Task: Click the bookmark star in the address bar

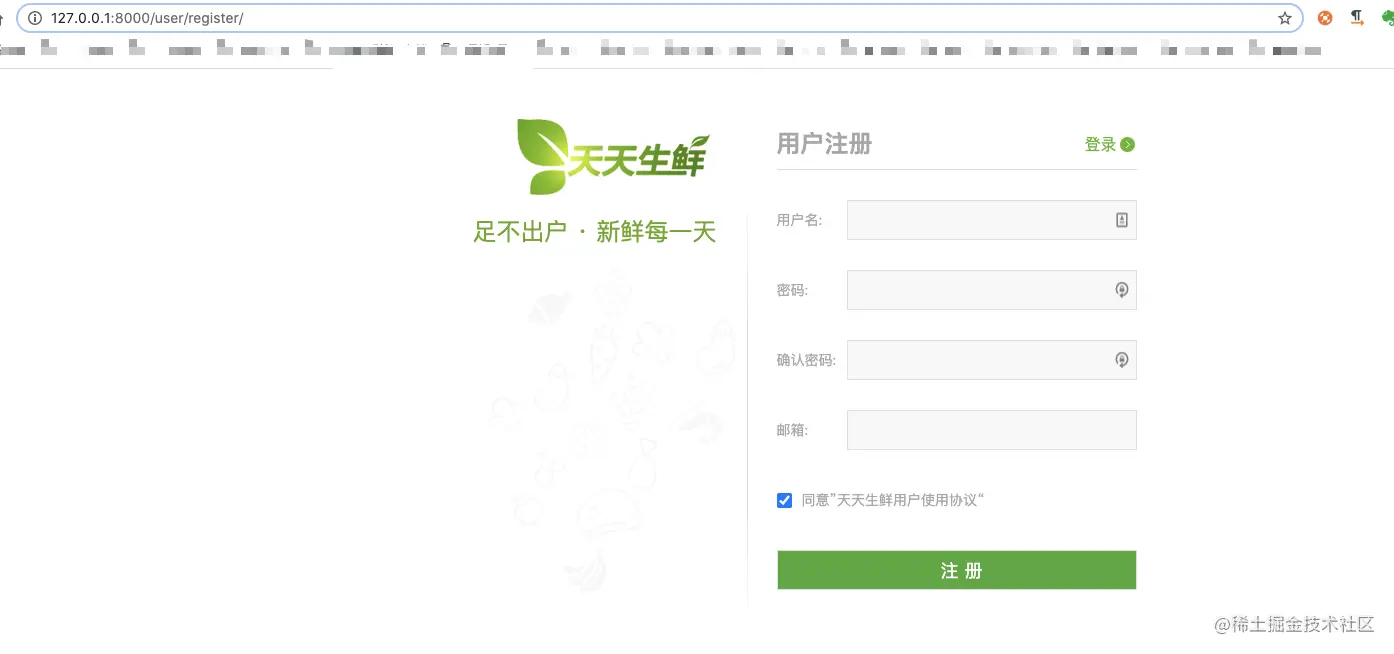Action: click(1284, 17)
